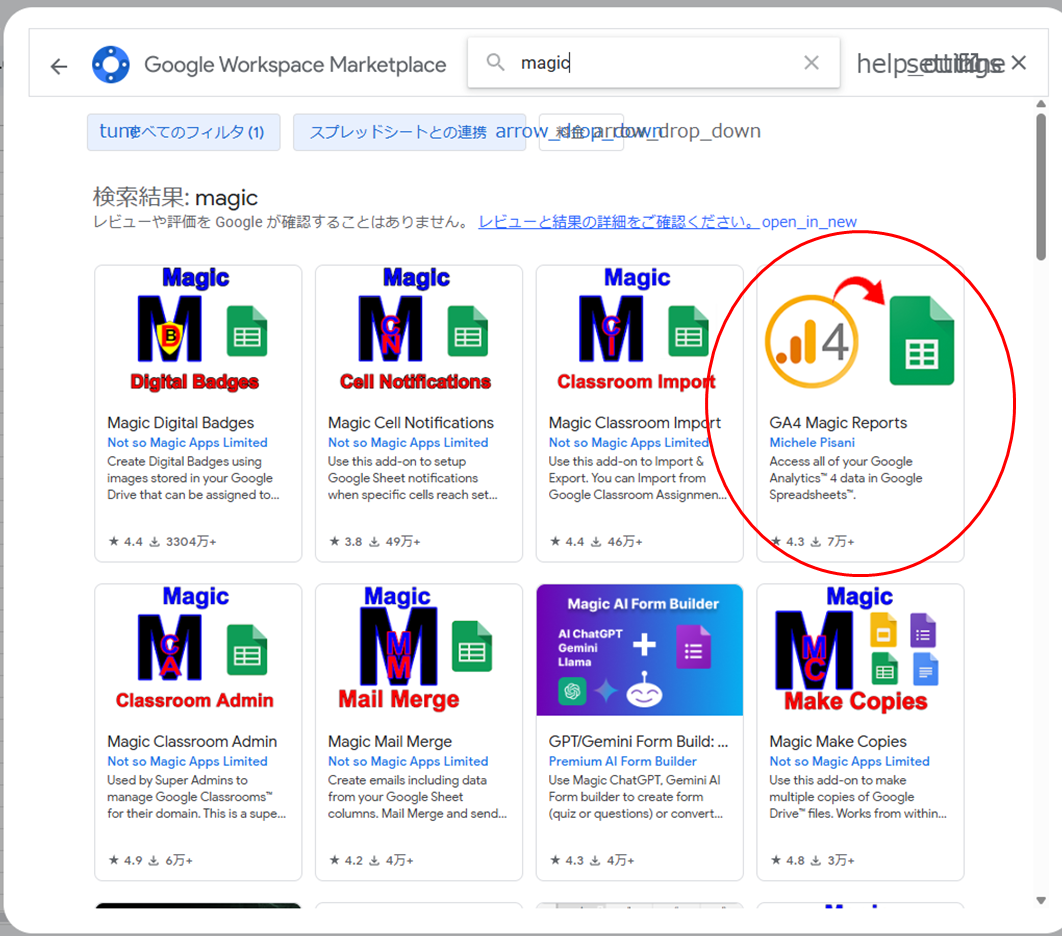Open the Premium AI Form Builder link
1062x936 pixels.
click(622, 761)
